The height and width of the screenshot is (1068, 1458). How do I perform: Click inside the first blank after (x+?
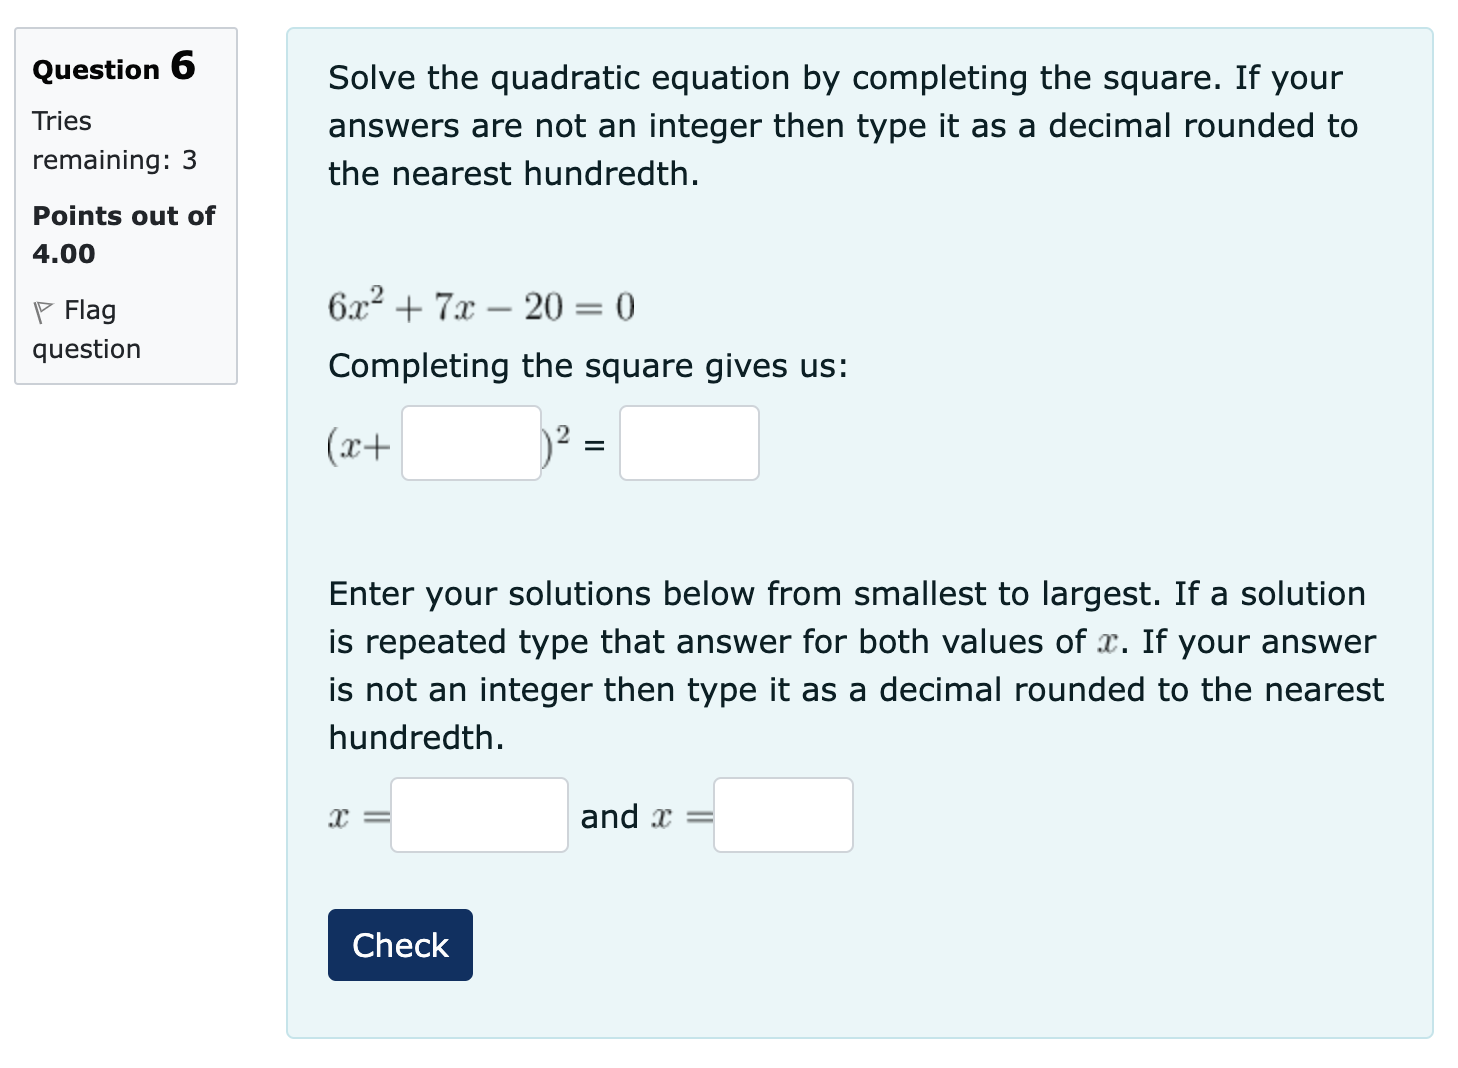470,443
